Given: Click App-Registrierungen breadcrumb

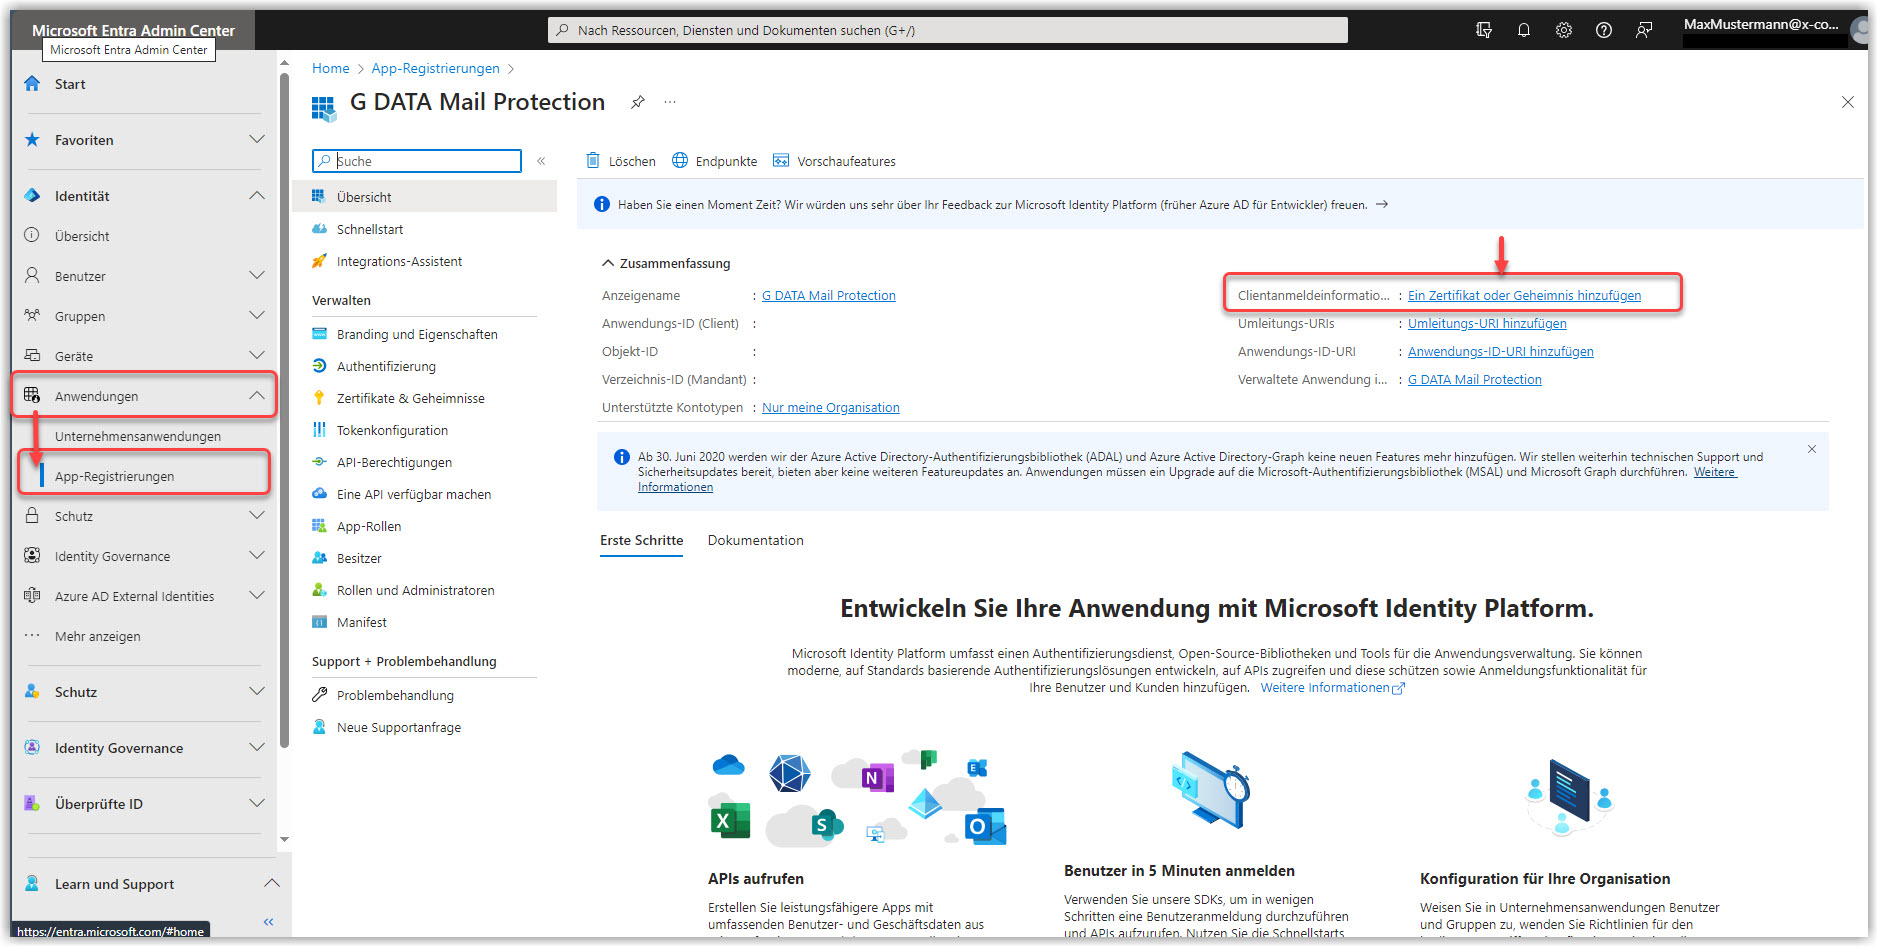Looking at the screenshot, I should pos(435,68).
